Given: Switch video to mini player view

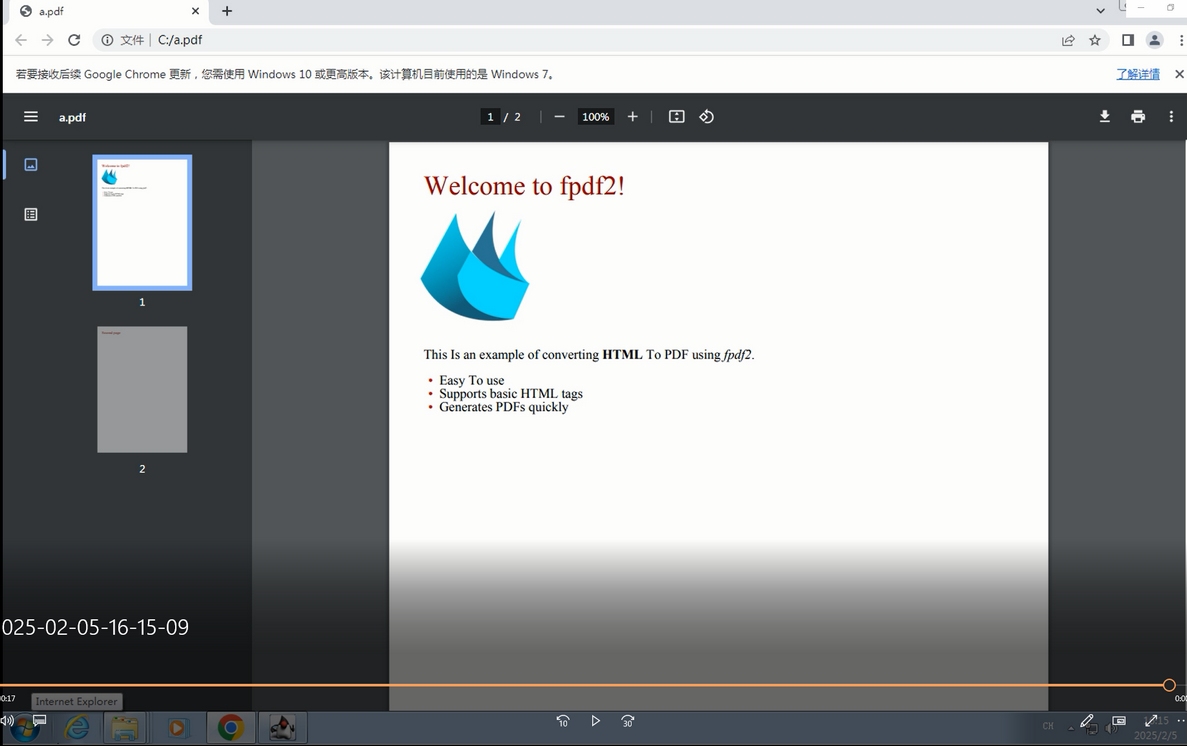Looking at the screenshot, I should 1119,721.
